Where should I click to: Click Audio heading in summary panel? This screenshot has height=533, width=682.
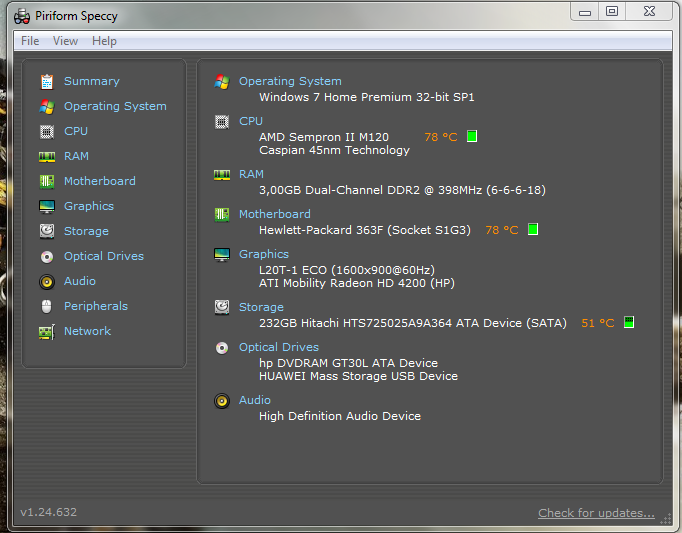pyautogui.click(x=254, y=400)
